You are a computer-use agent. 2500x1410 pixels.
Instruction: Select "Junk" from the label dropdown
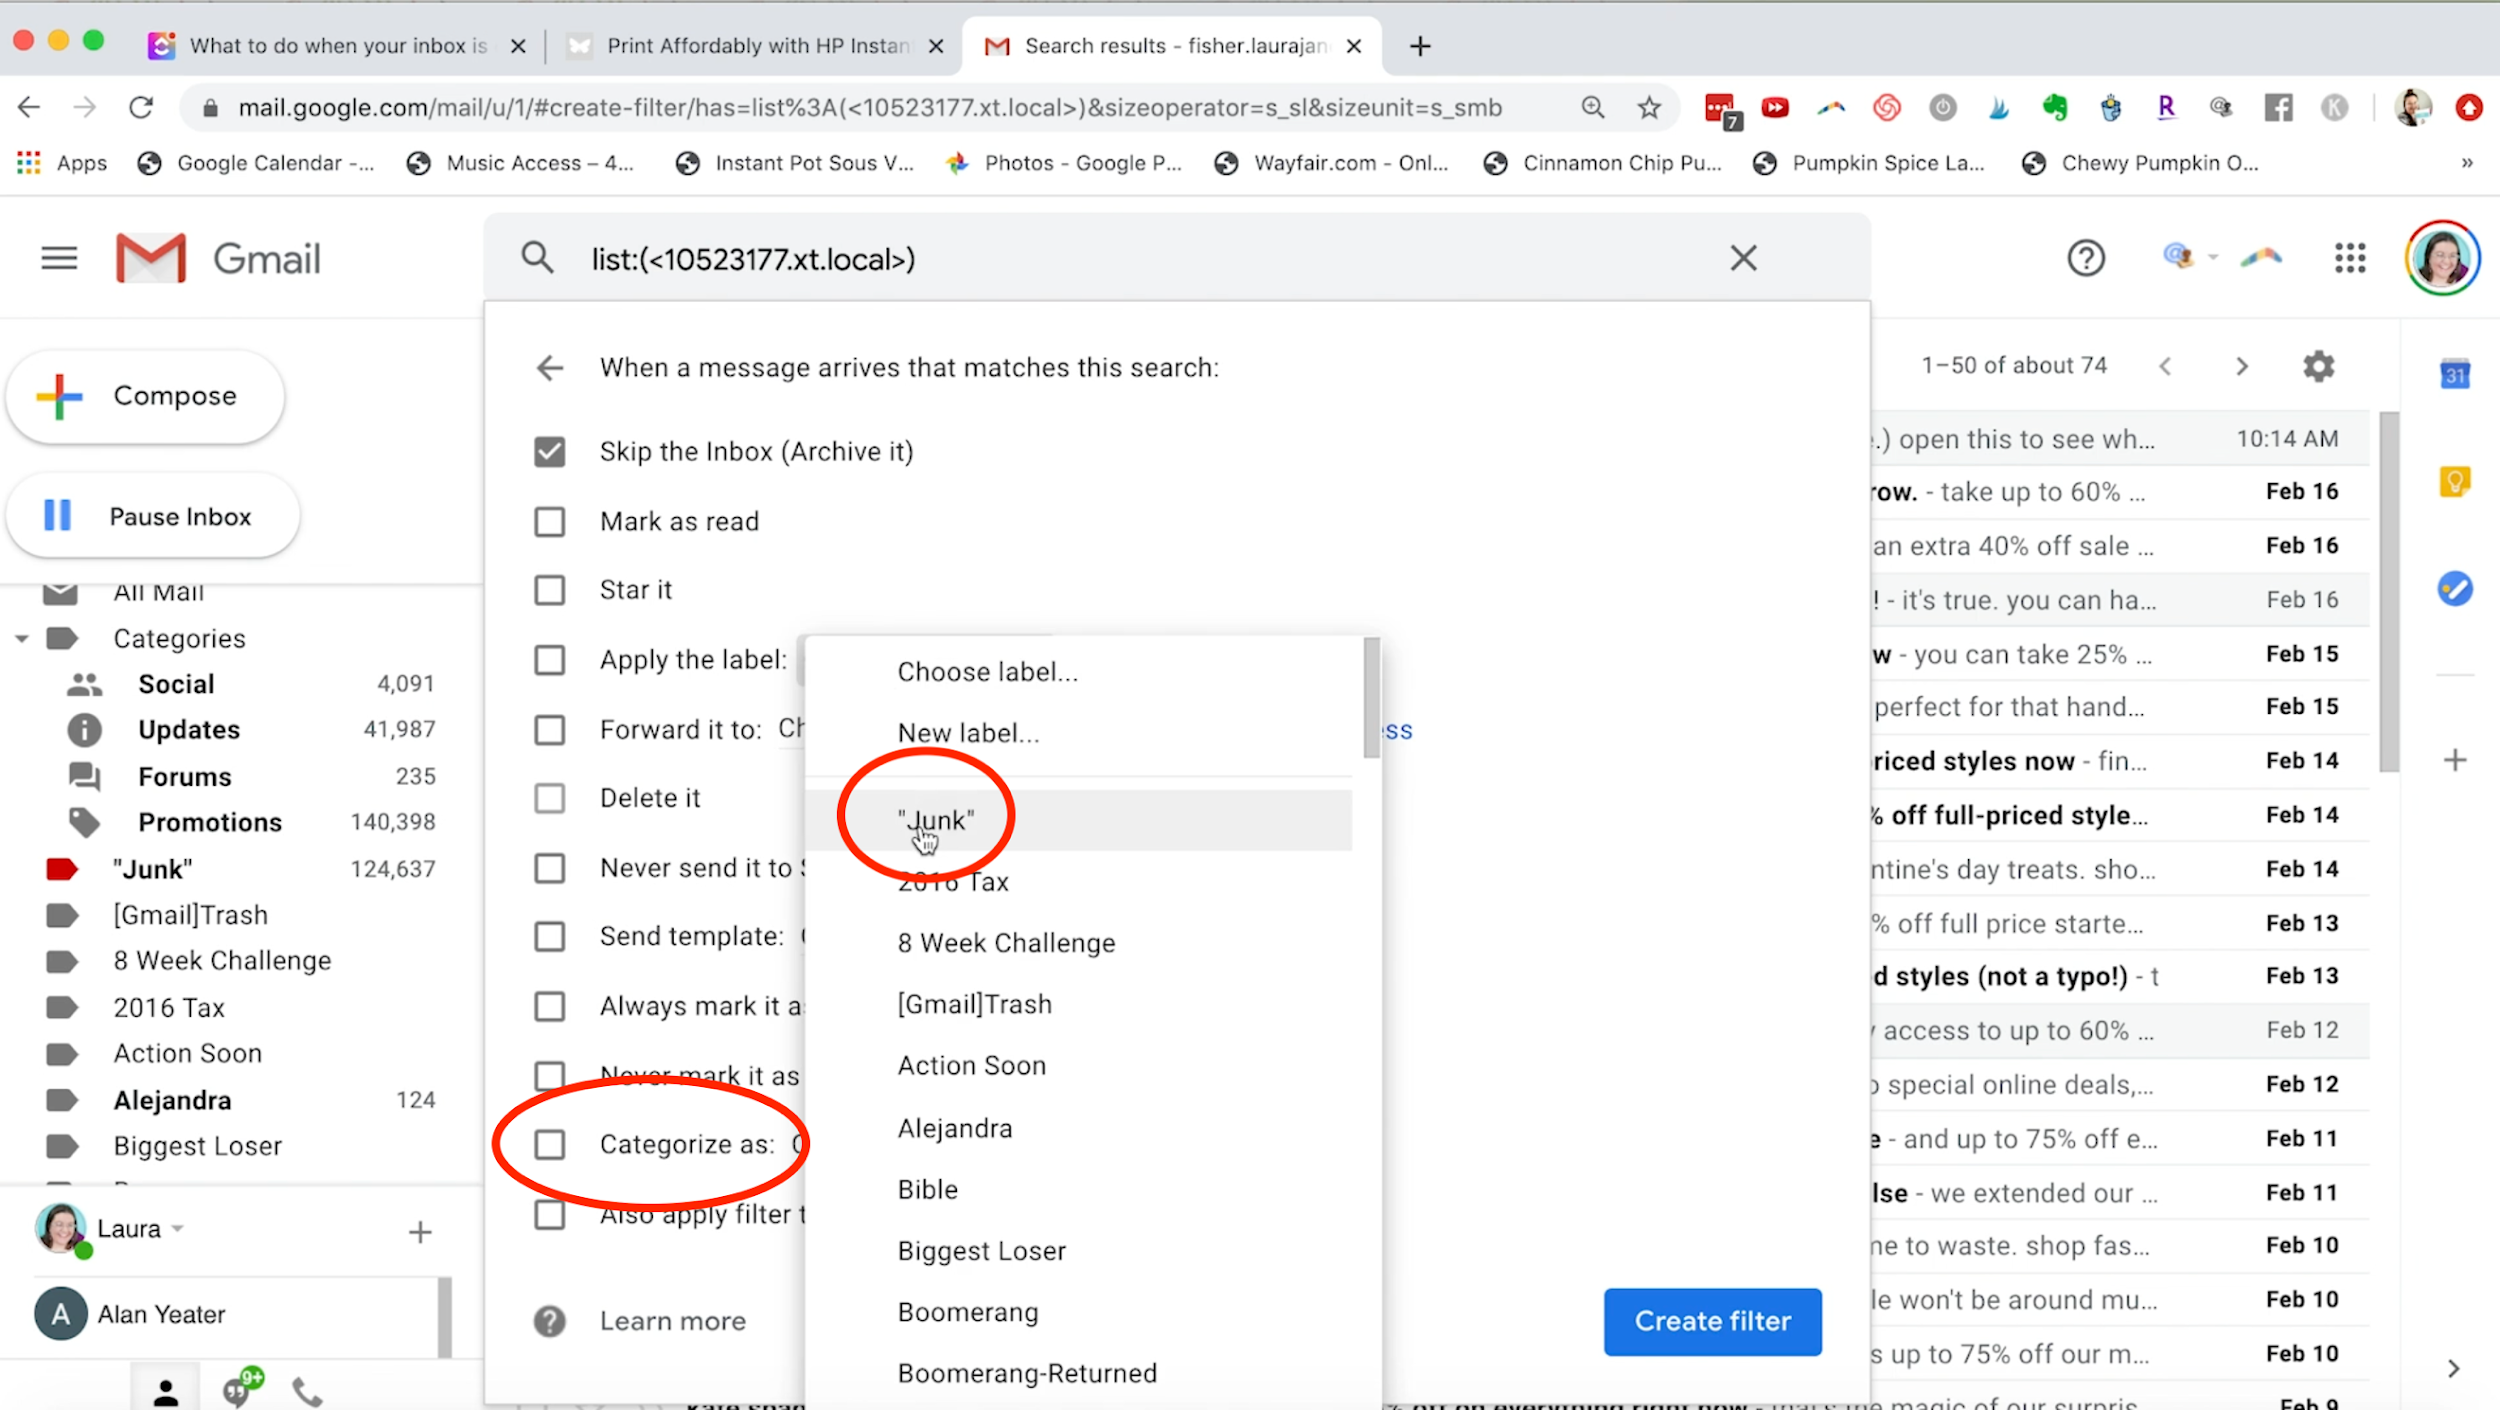(x=936, y=820)
